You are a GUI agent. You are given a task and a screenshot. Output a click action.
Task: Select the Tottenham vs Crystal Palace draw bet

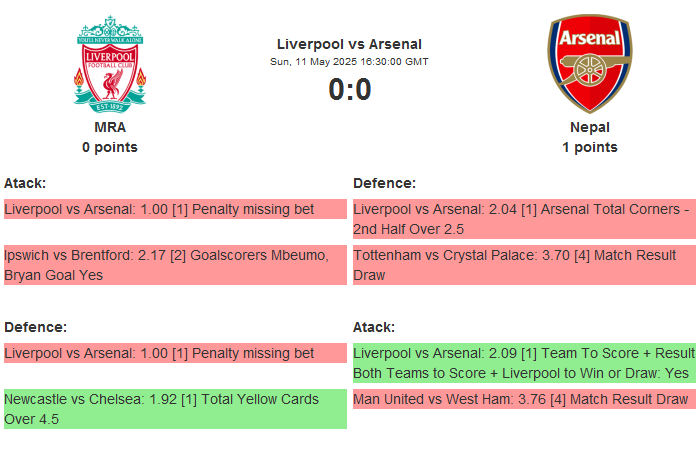[x=523, y=265]
